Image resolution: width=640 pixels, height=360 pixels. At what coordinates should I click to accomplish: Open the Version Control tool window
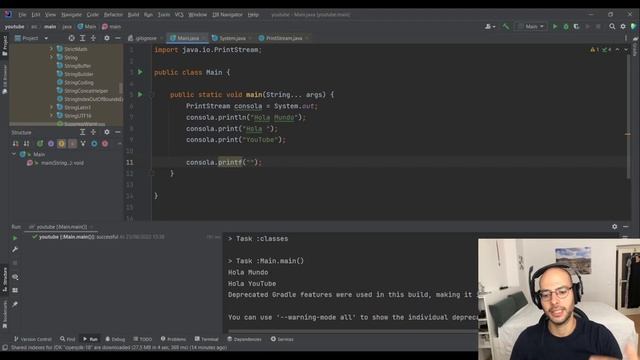point(33,339)
